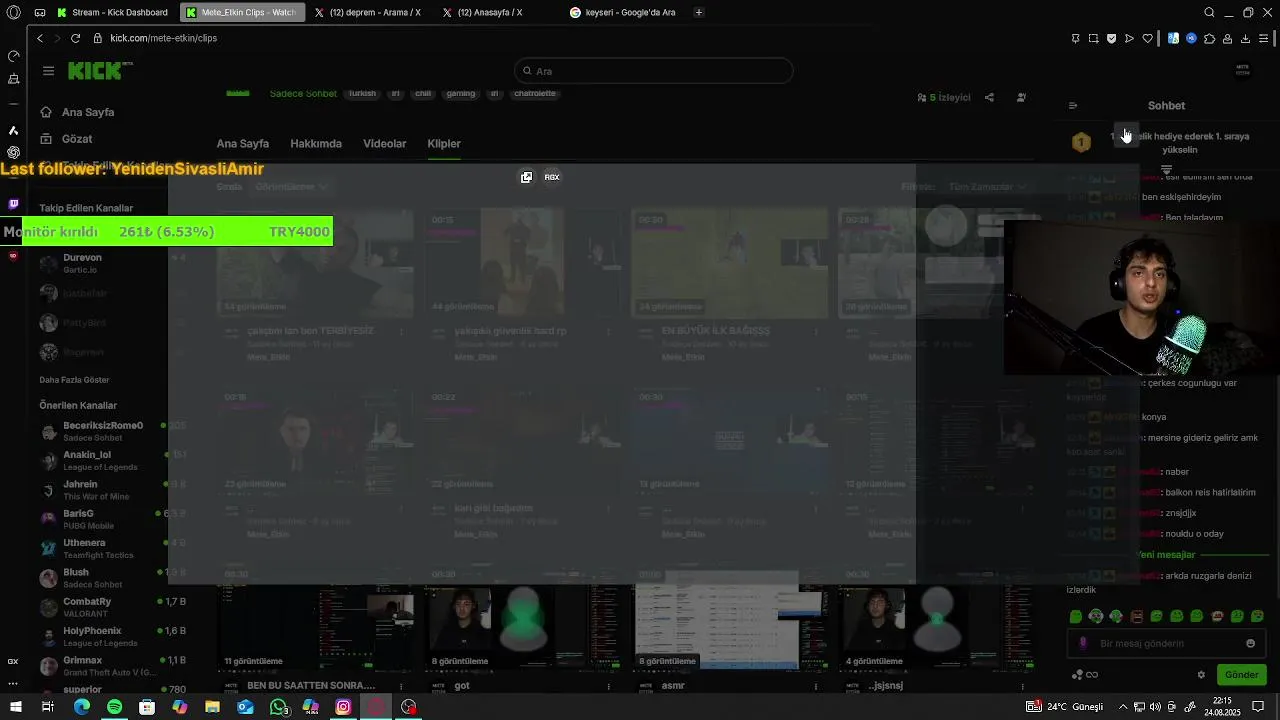Viewport: 1280px width, 720px height.
Task: Open Microsoft Edge from the taskbar
Action: (x=82, y=707)
